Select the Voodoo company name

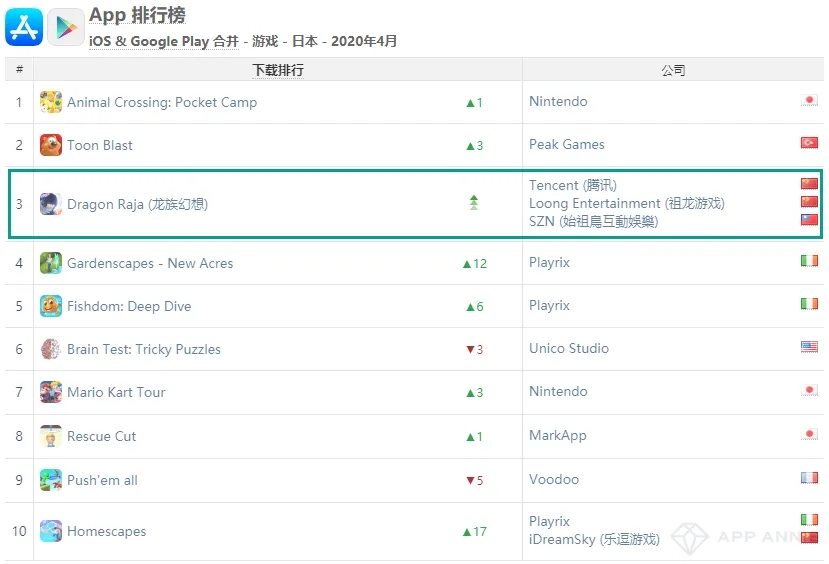click(554, 479)
